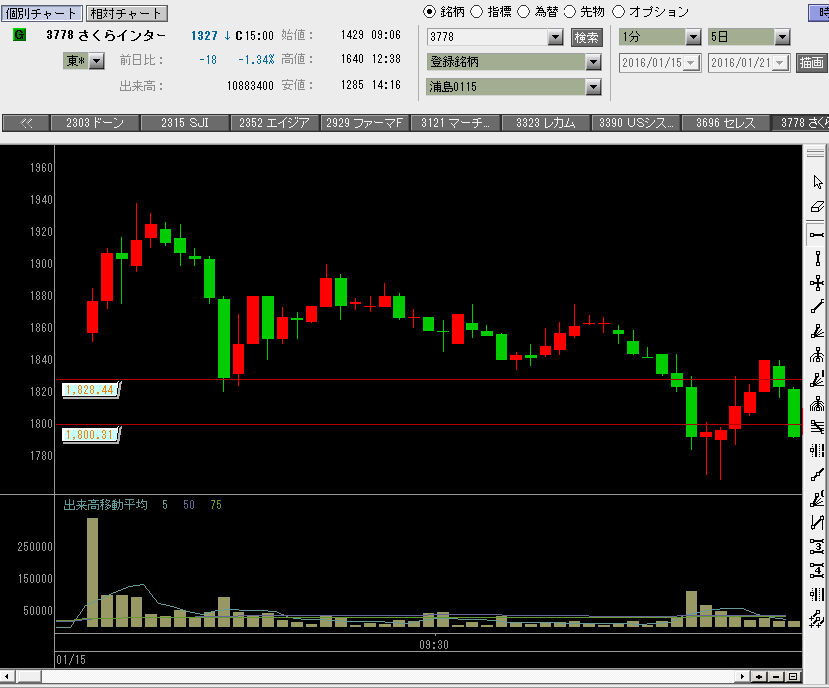
Task: Select the オプション radio button
Action: point(618,12)
